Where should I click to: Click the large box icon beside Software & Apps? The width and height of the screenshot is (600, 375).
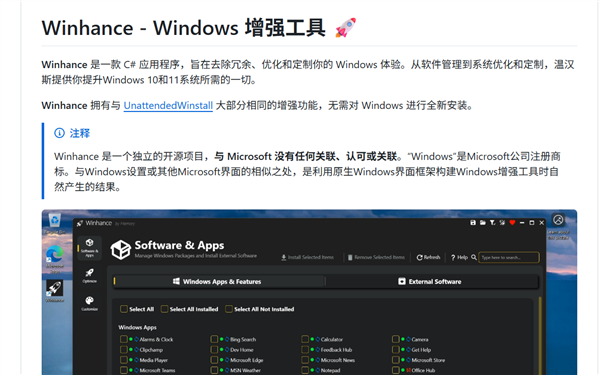point(121,249)
